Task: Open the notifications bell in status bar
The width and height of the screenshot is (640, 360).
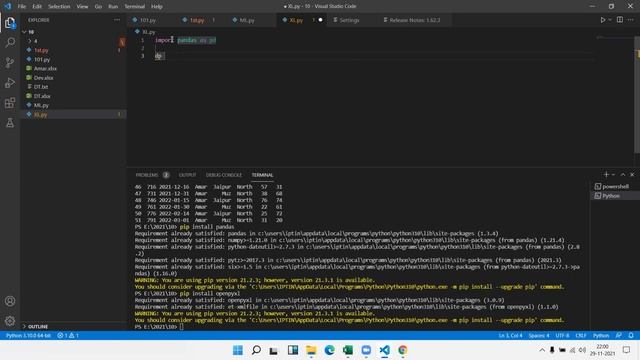Action: point(631,336)
